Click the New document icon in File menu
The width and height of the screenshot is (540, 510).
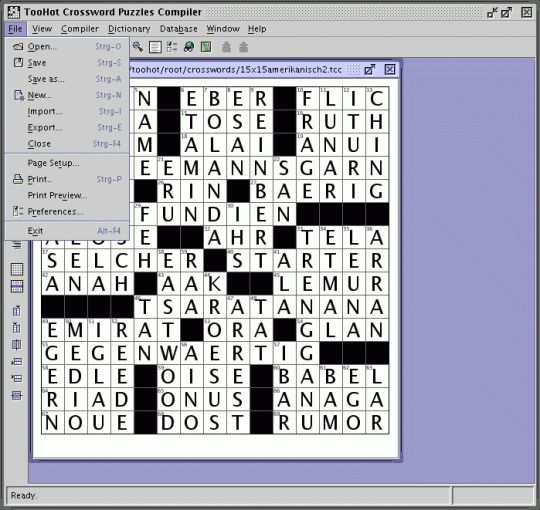tap(19, 95)
